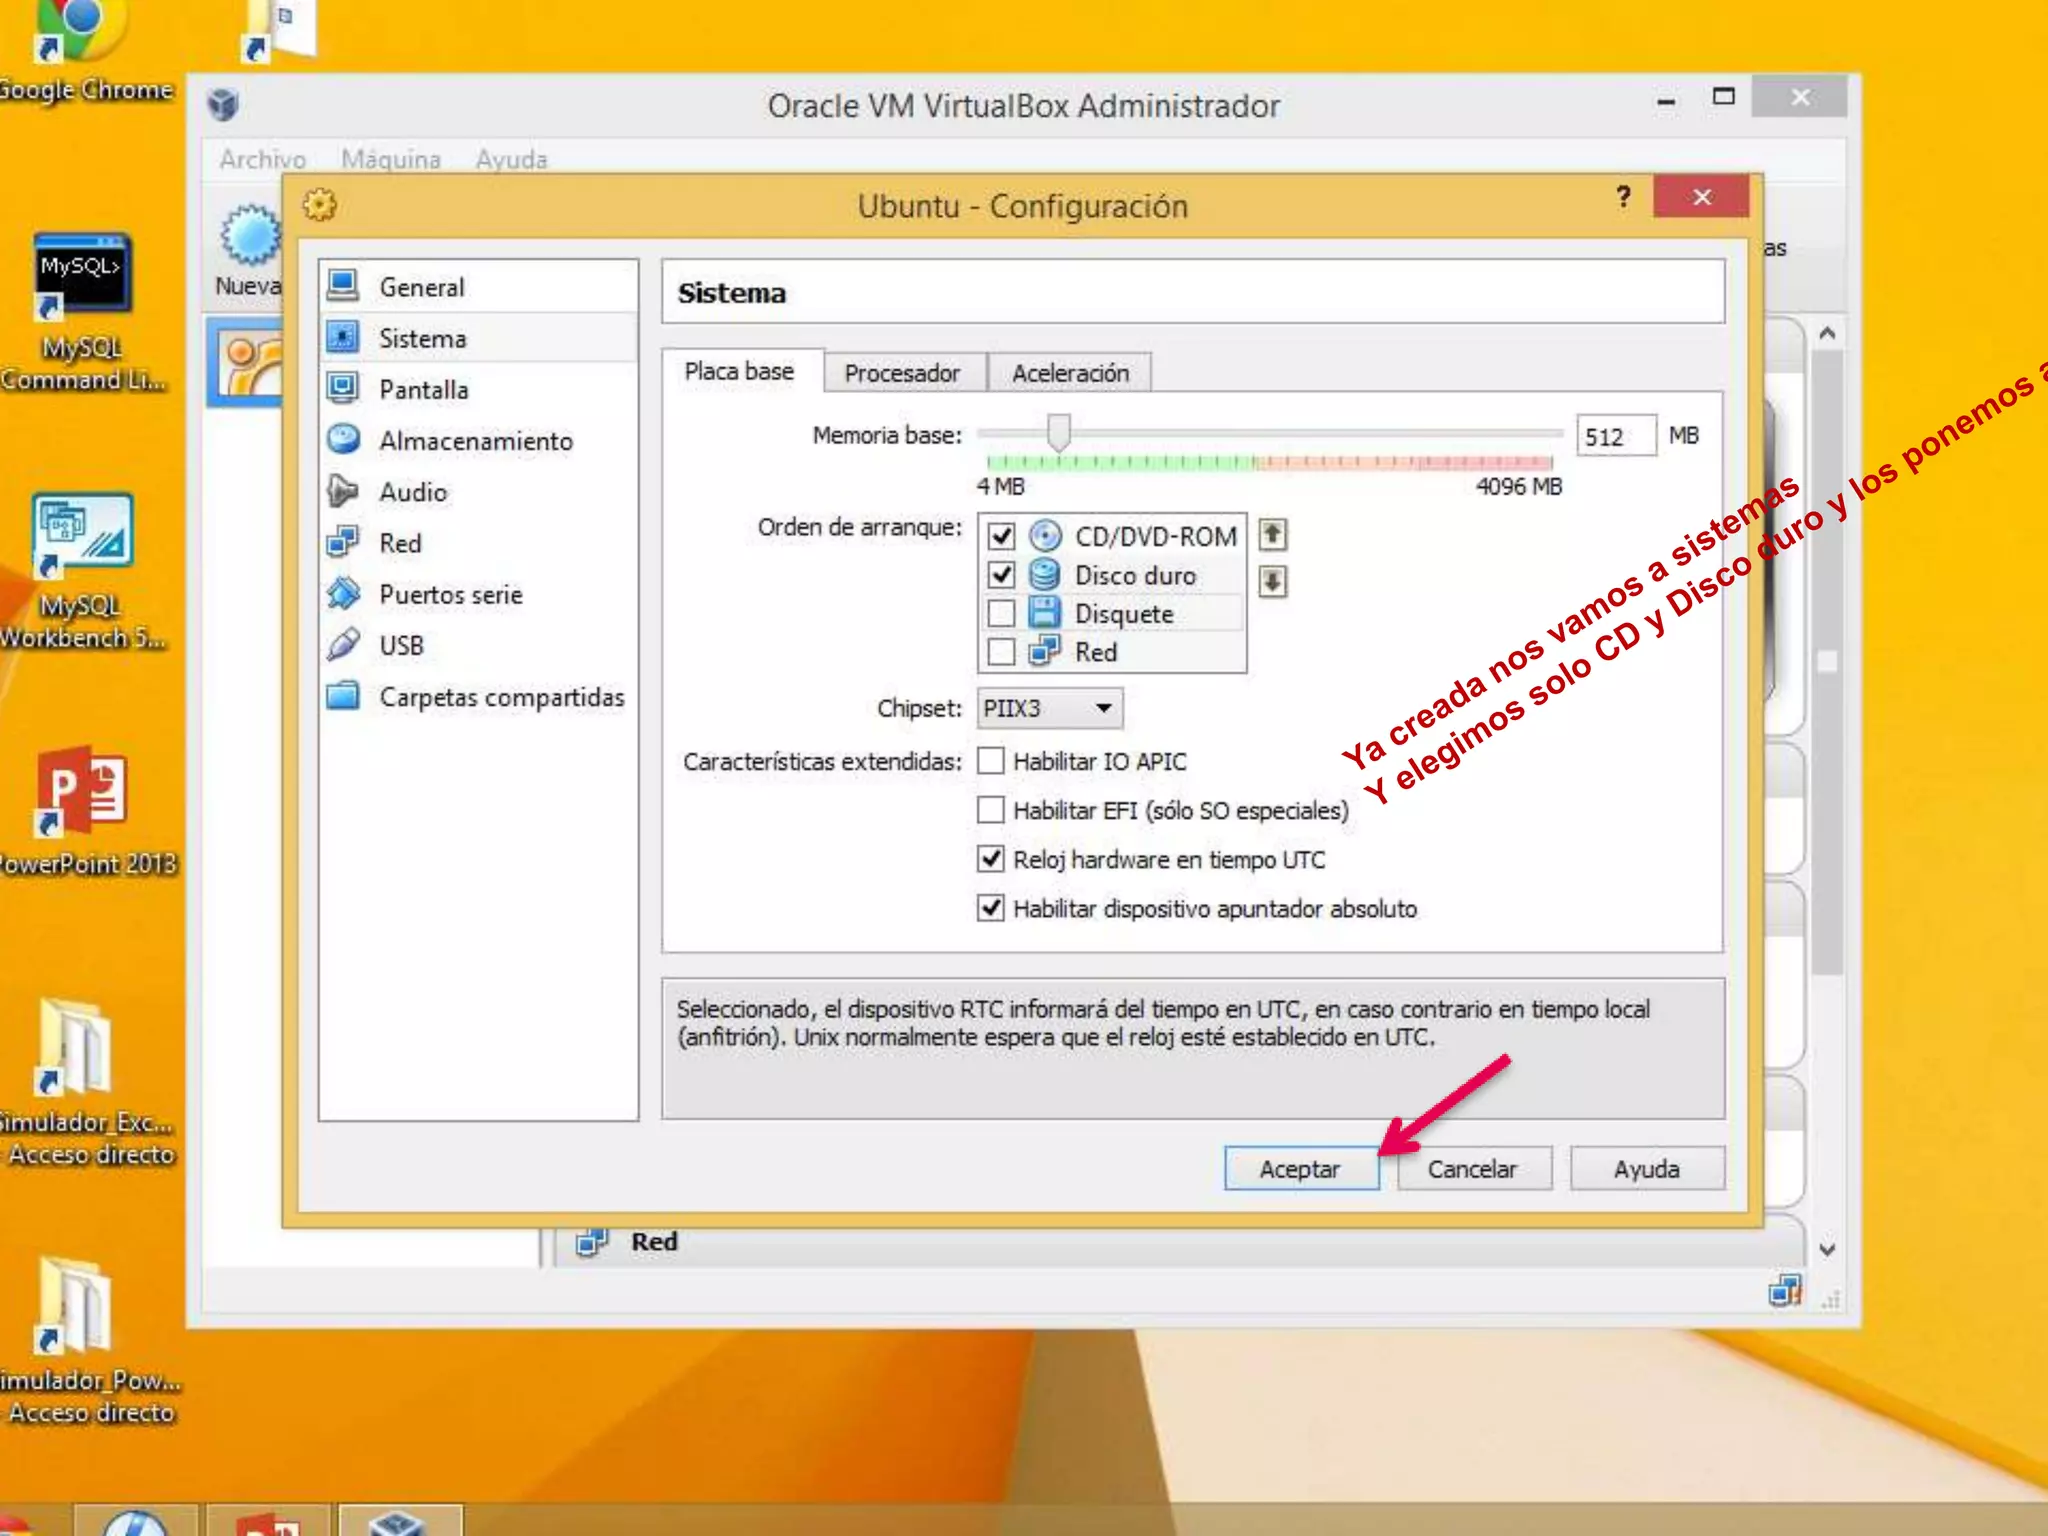This screenshot has width=2048, height=1536.
Task: Open the Puertos serie section
Action: point(450,595)
